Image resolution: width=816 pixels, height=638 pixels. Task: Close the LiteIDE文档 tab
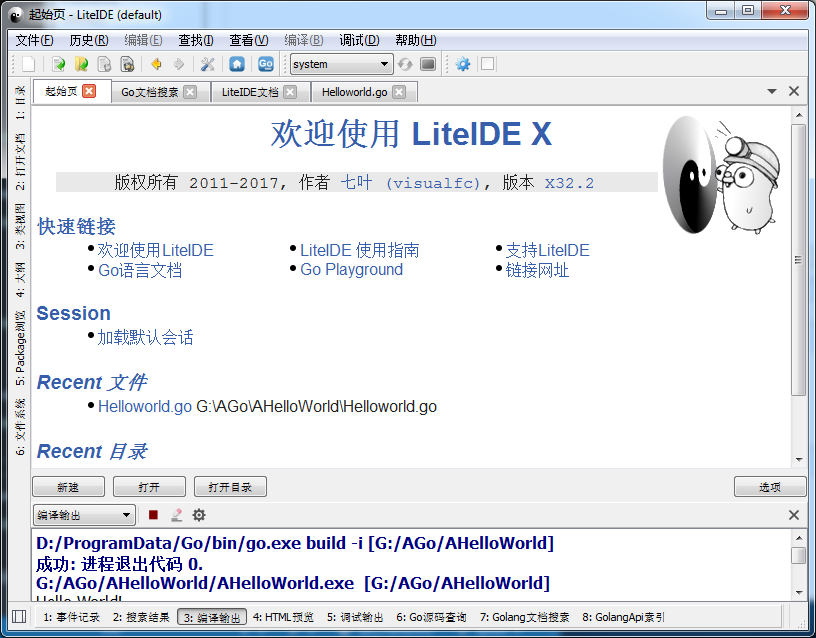(x=290, y=92)
